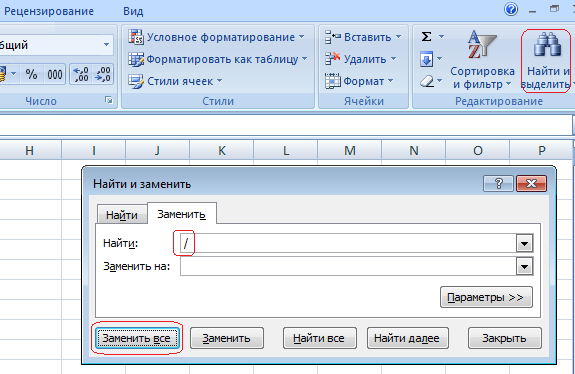Viewport: 575px width, 374px height.
Task: Click the formula bar
Action: (x=286, y=125)
